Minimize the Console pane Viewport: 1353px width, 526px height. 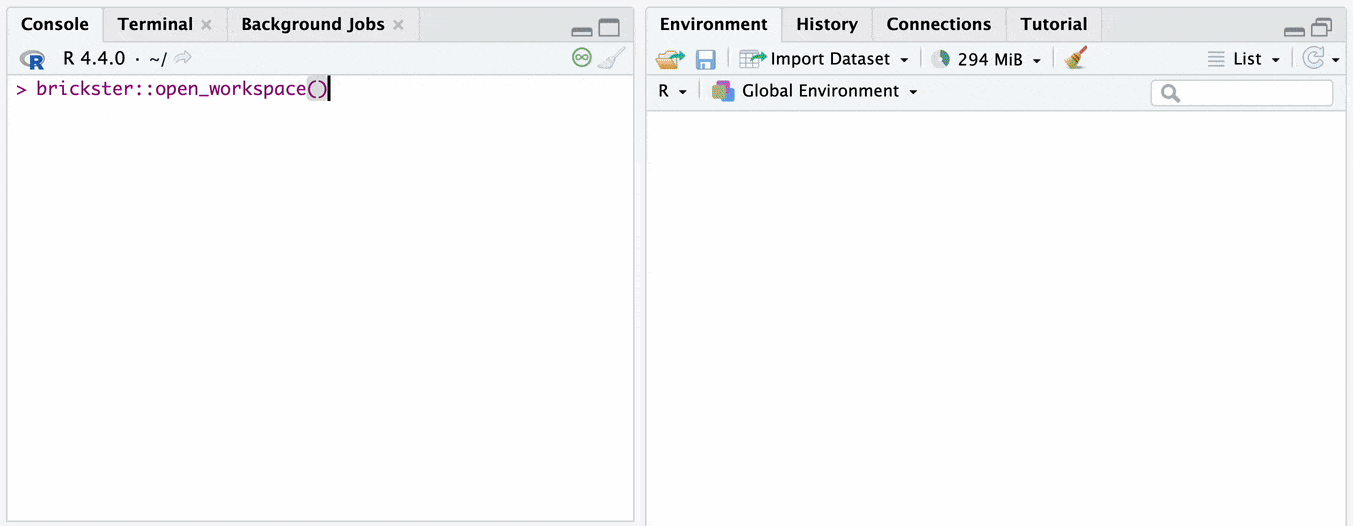point(582,30)
